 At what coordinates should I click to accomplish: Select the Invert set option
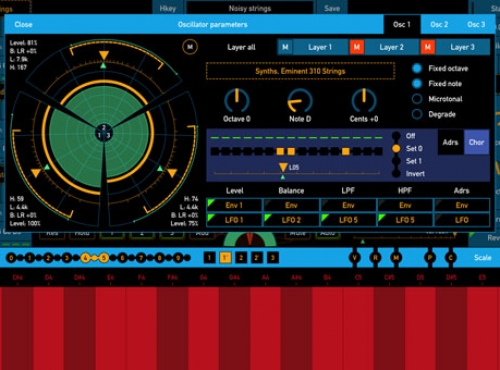click(396, 173)
